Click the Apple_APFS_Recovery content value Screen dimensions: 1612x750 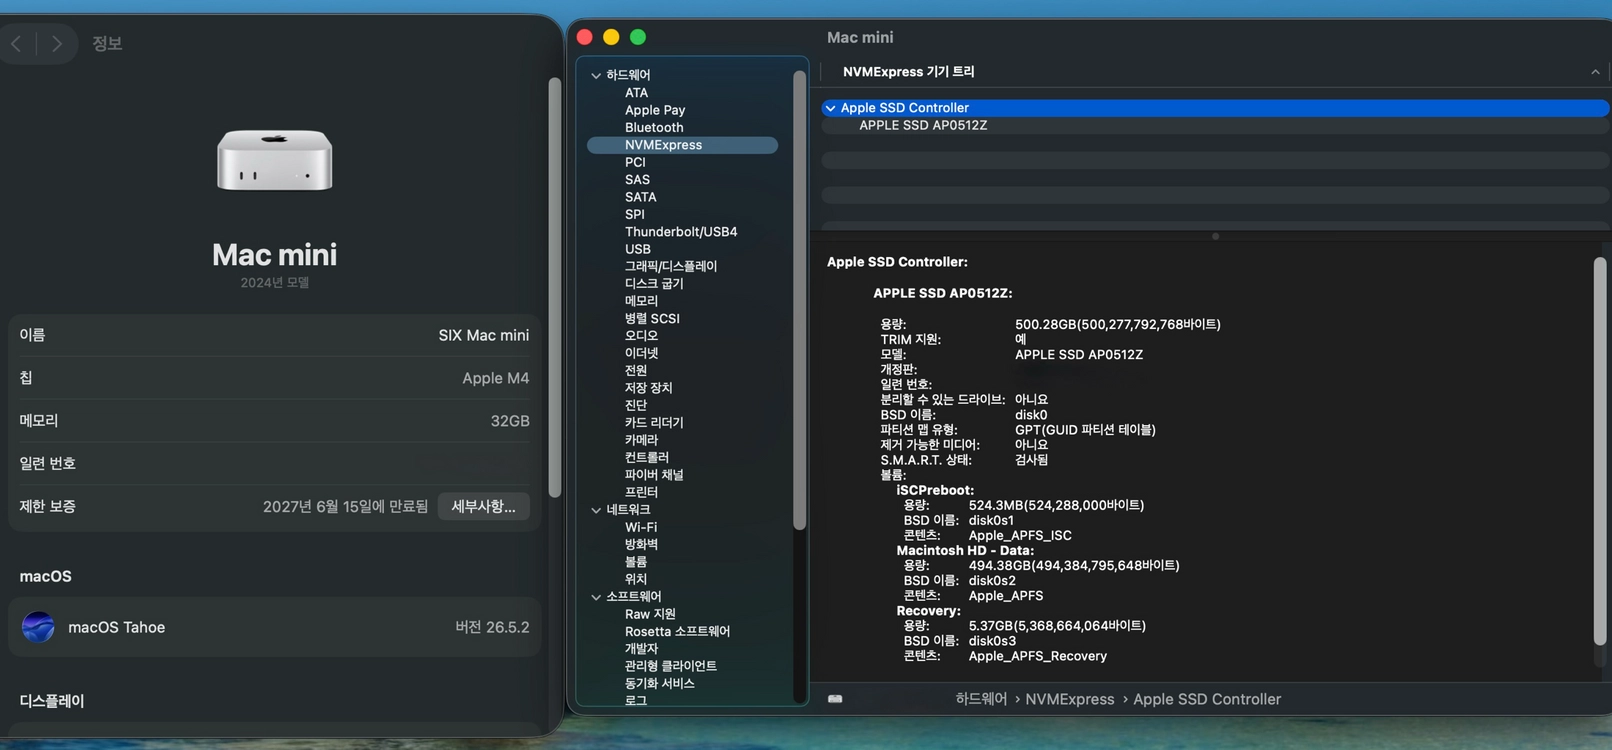(x=1038, y=656)
